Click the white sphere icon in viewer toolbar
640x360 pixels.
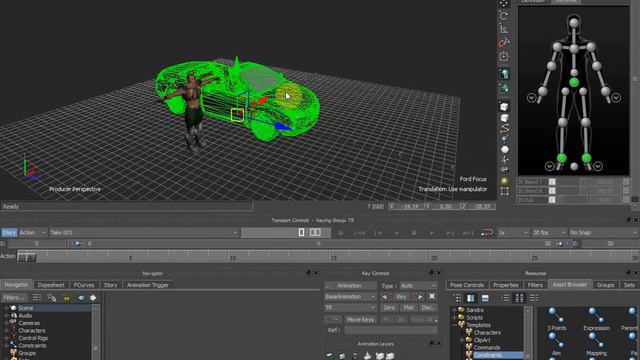[x=505, y=149]
